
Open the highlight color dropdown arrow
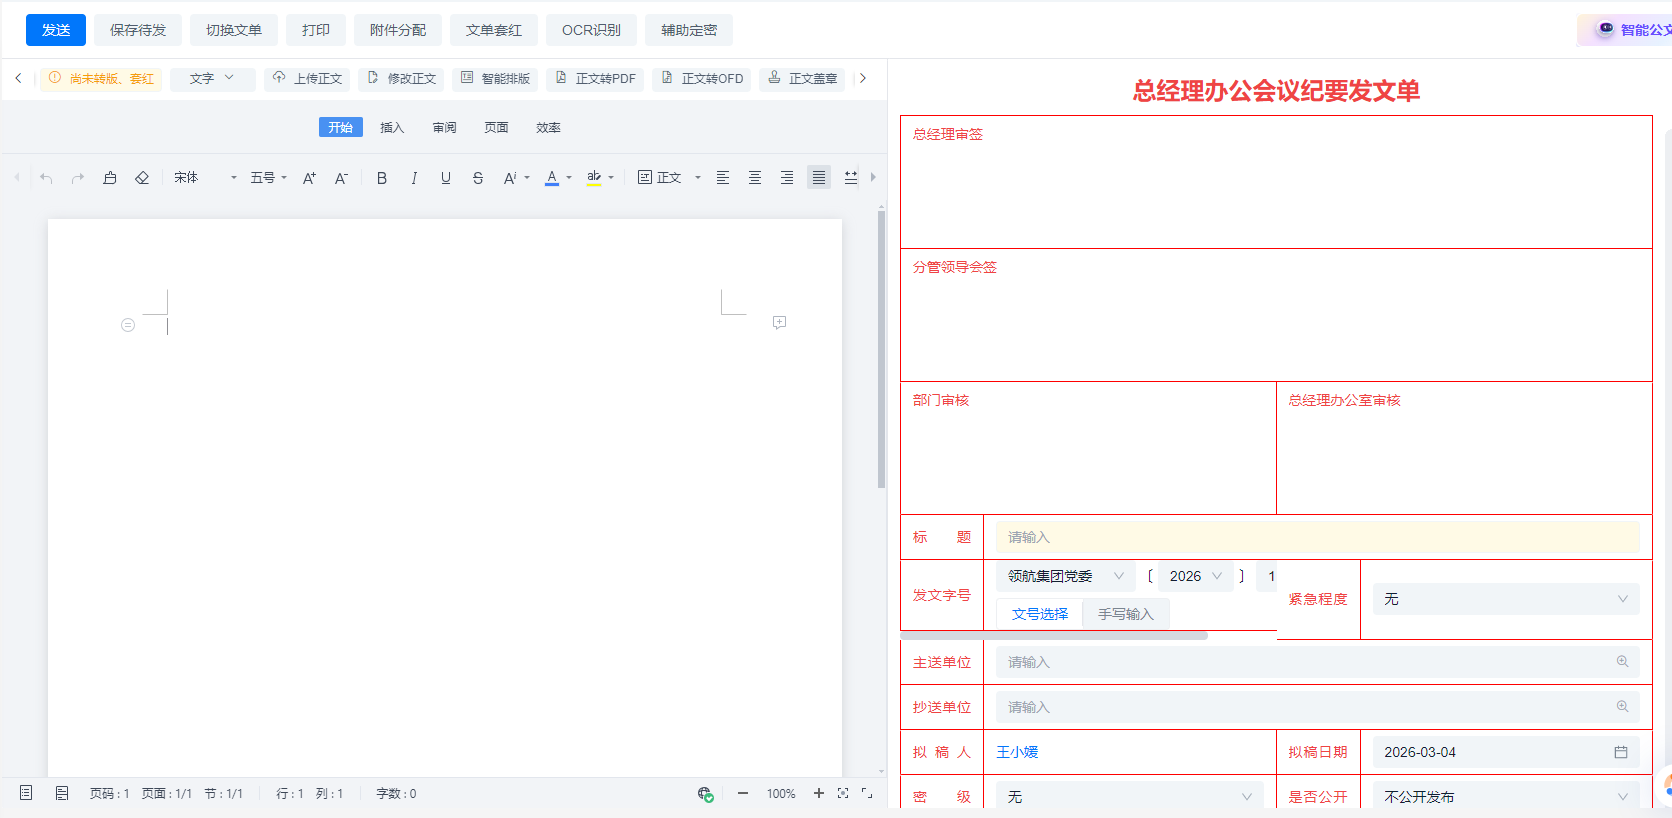[611, 178]
